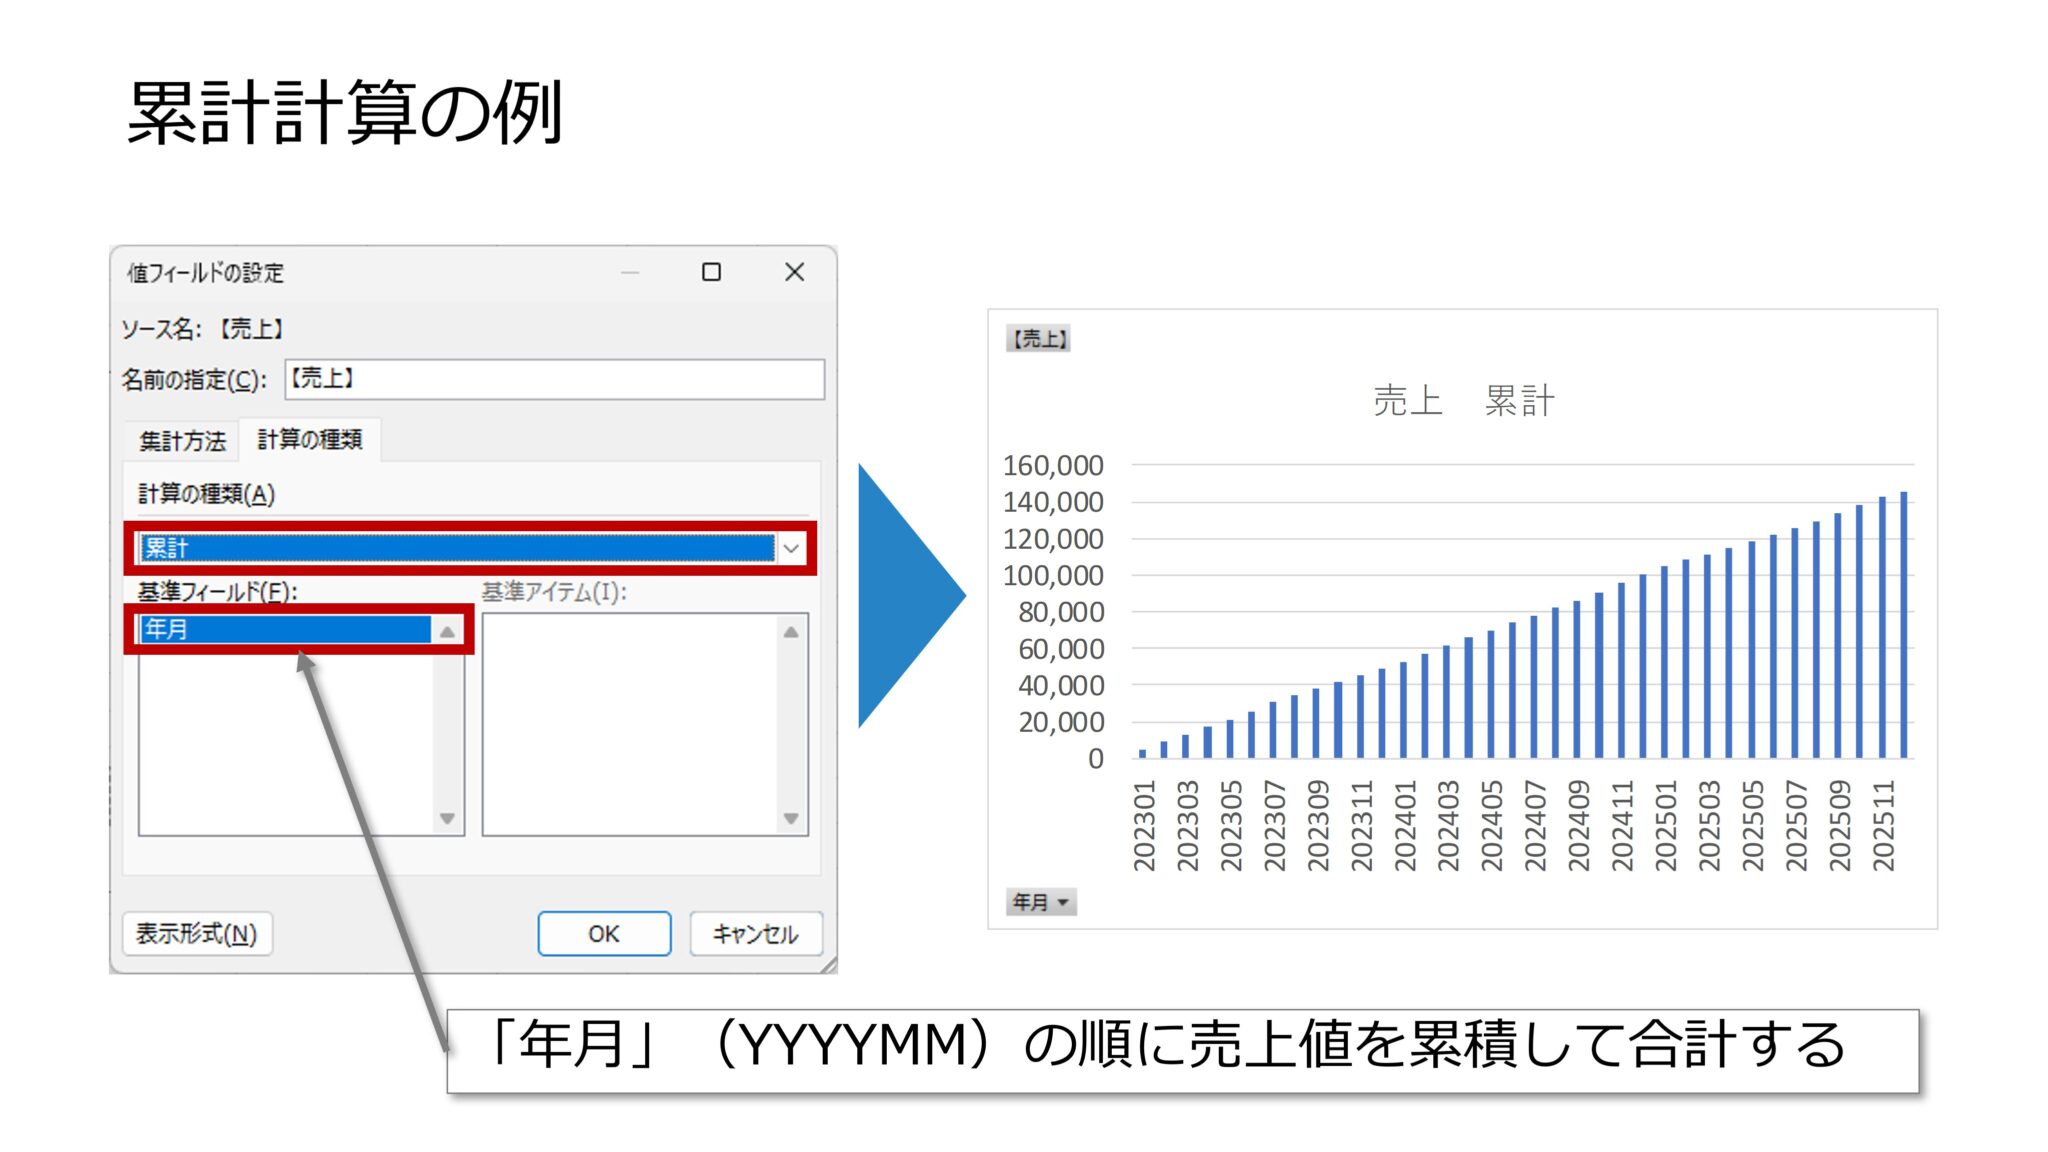Click the scroll-down arrow of 基準フィールド list
2048x1152 pixels.
(446, 820)
